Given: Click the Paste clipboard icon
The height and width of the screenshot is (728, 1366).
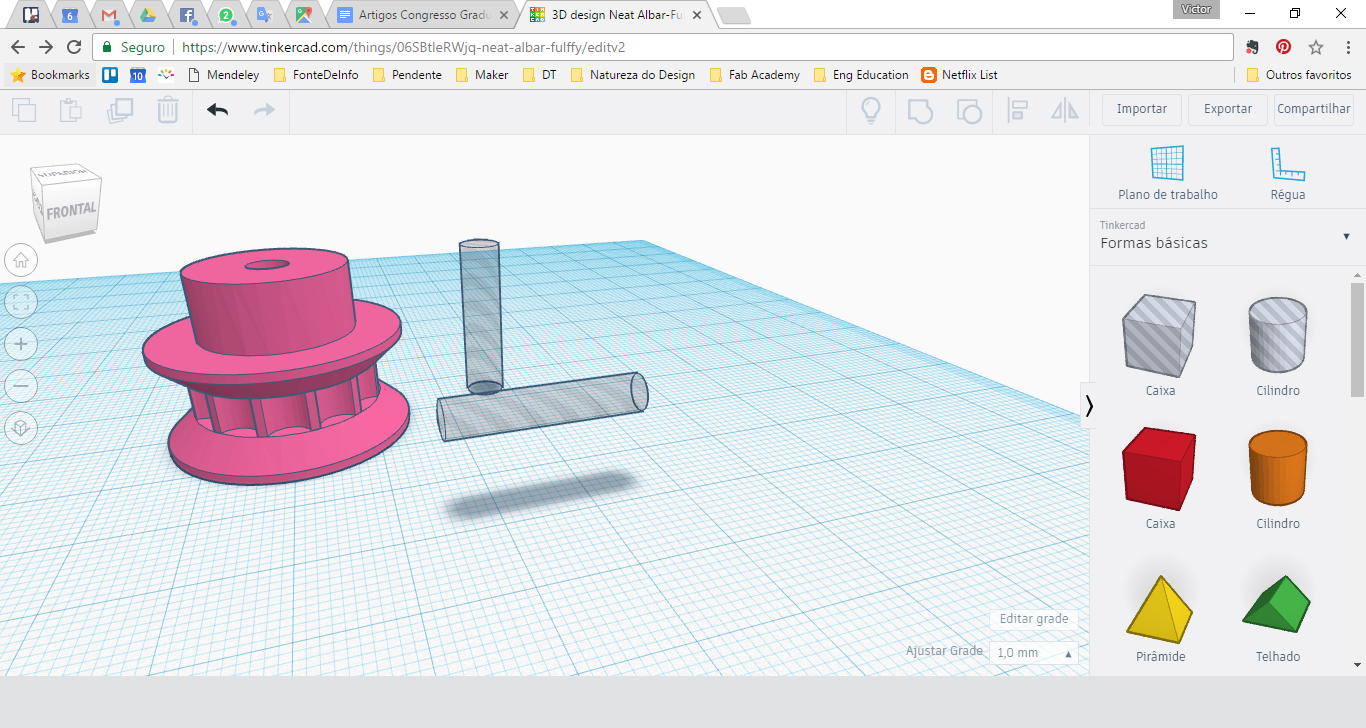Looking at the screenshot, I should (71, 110).
